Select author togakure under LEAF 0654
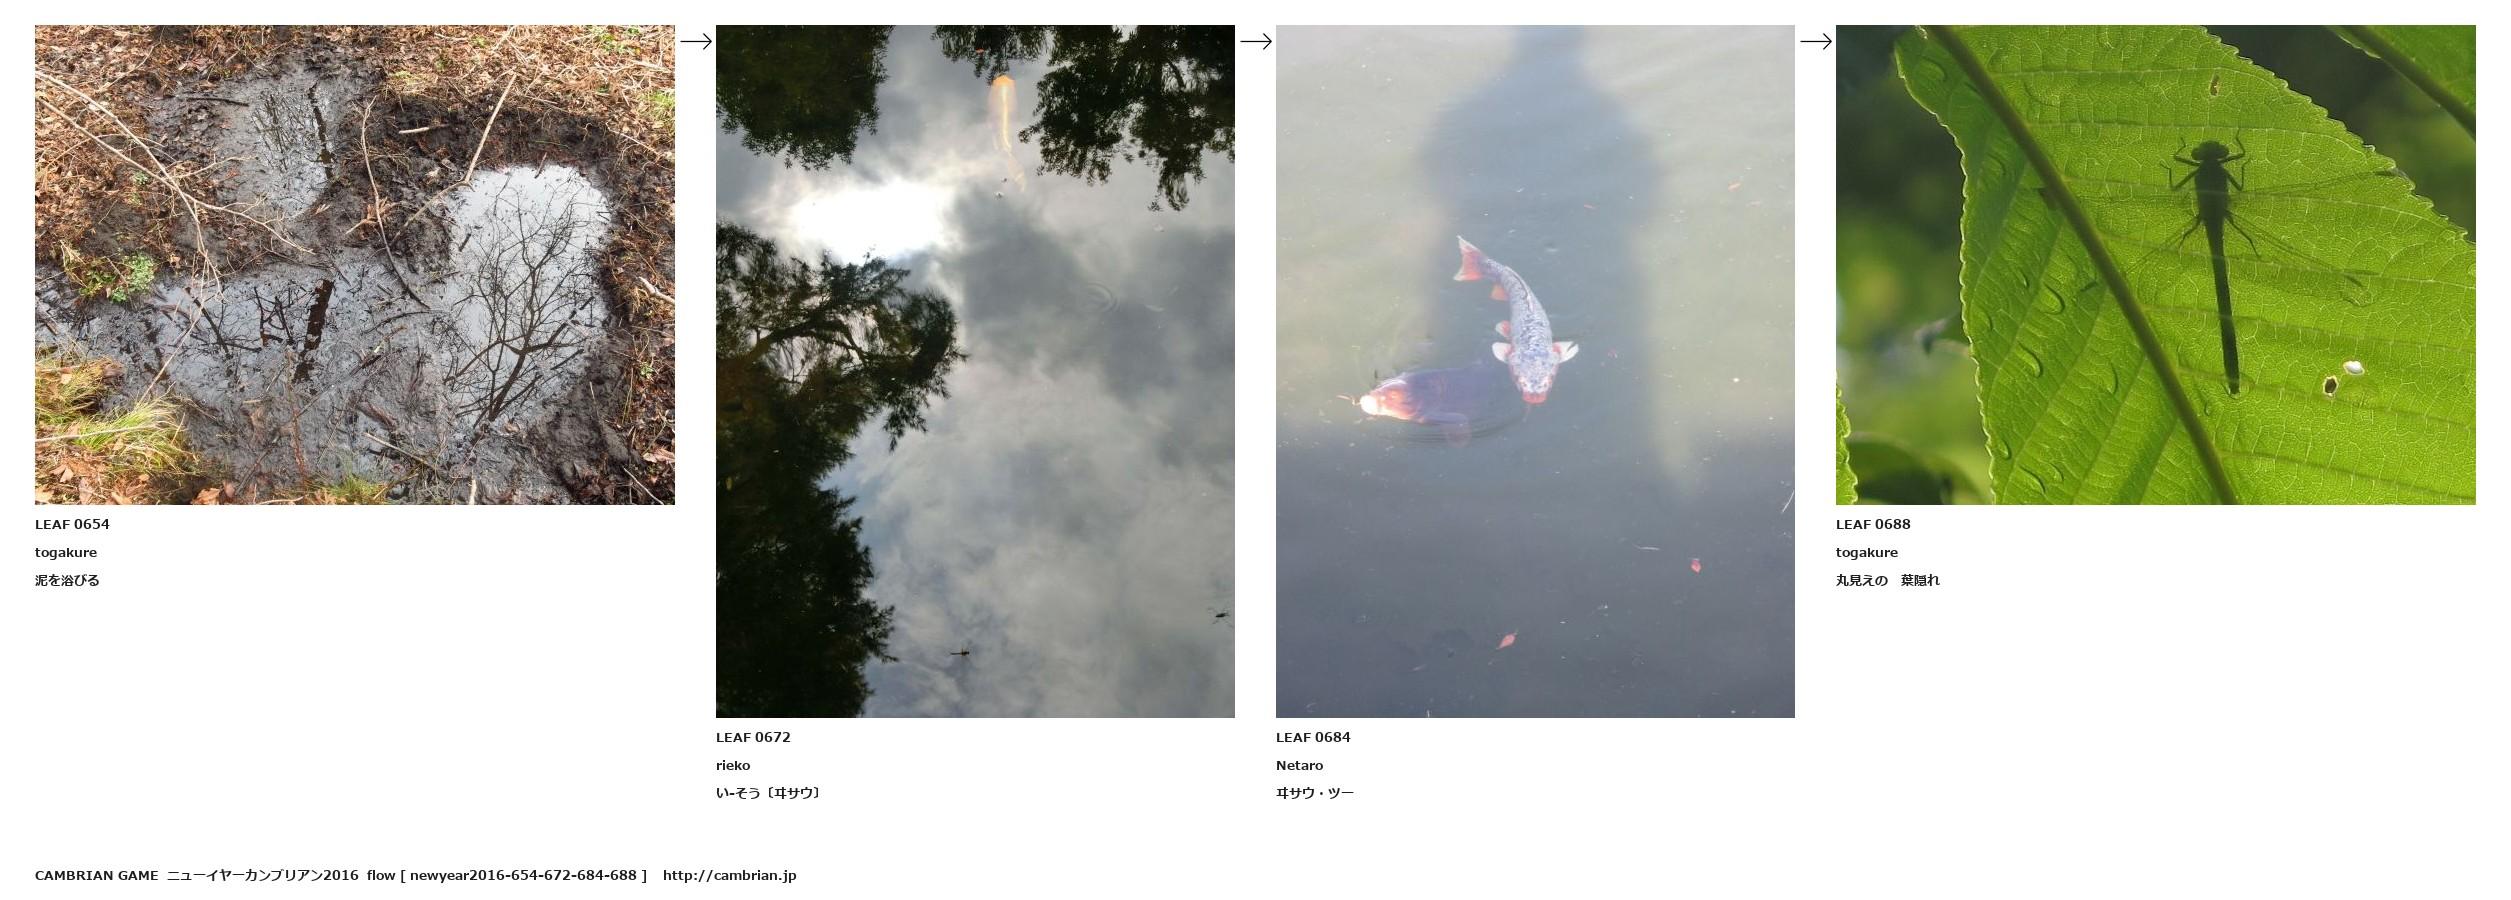This screenshot has height=900, width=2511. pyautogui.click(x=66, y=552)
